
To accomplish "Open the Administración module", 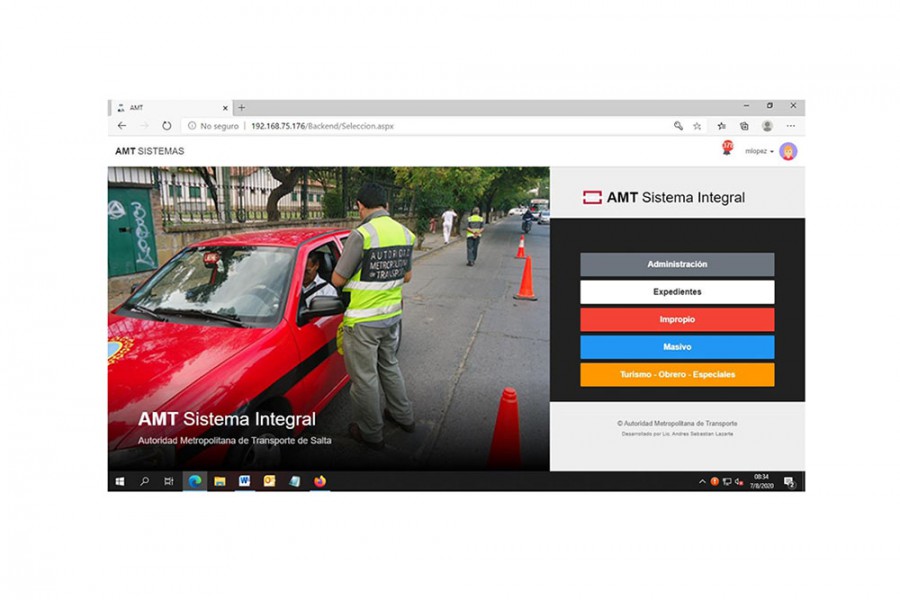I will click(677, 264).
